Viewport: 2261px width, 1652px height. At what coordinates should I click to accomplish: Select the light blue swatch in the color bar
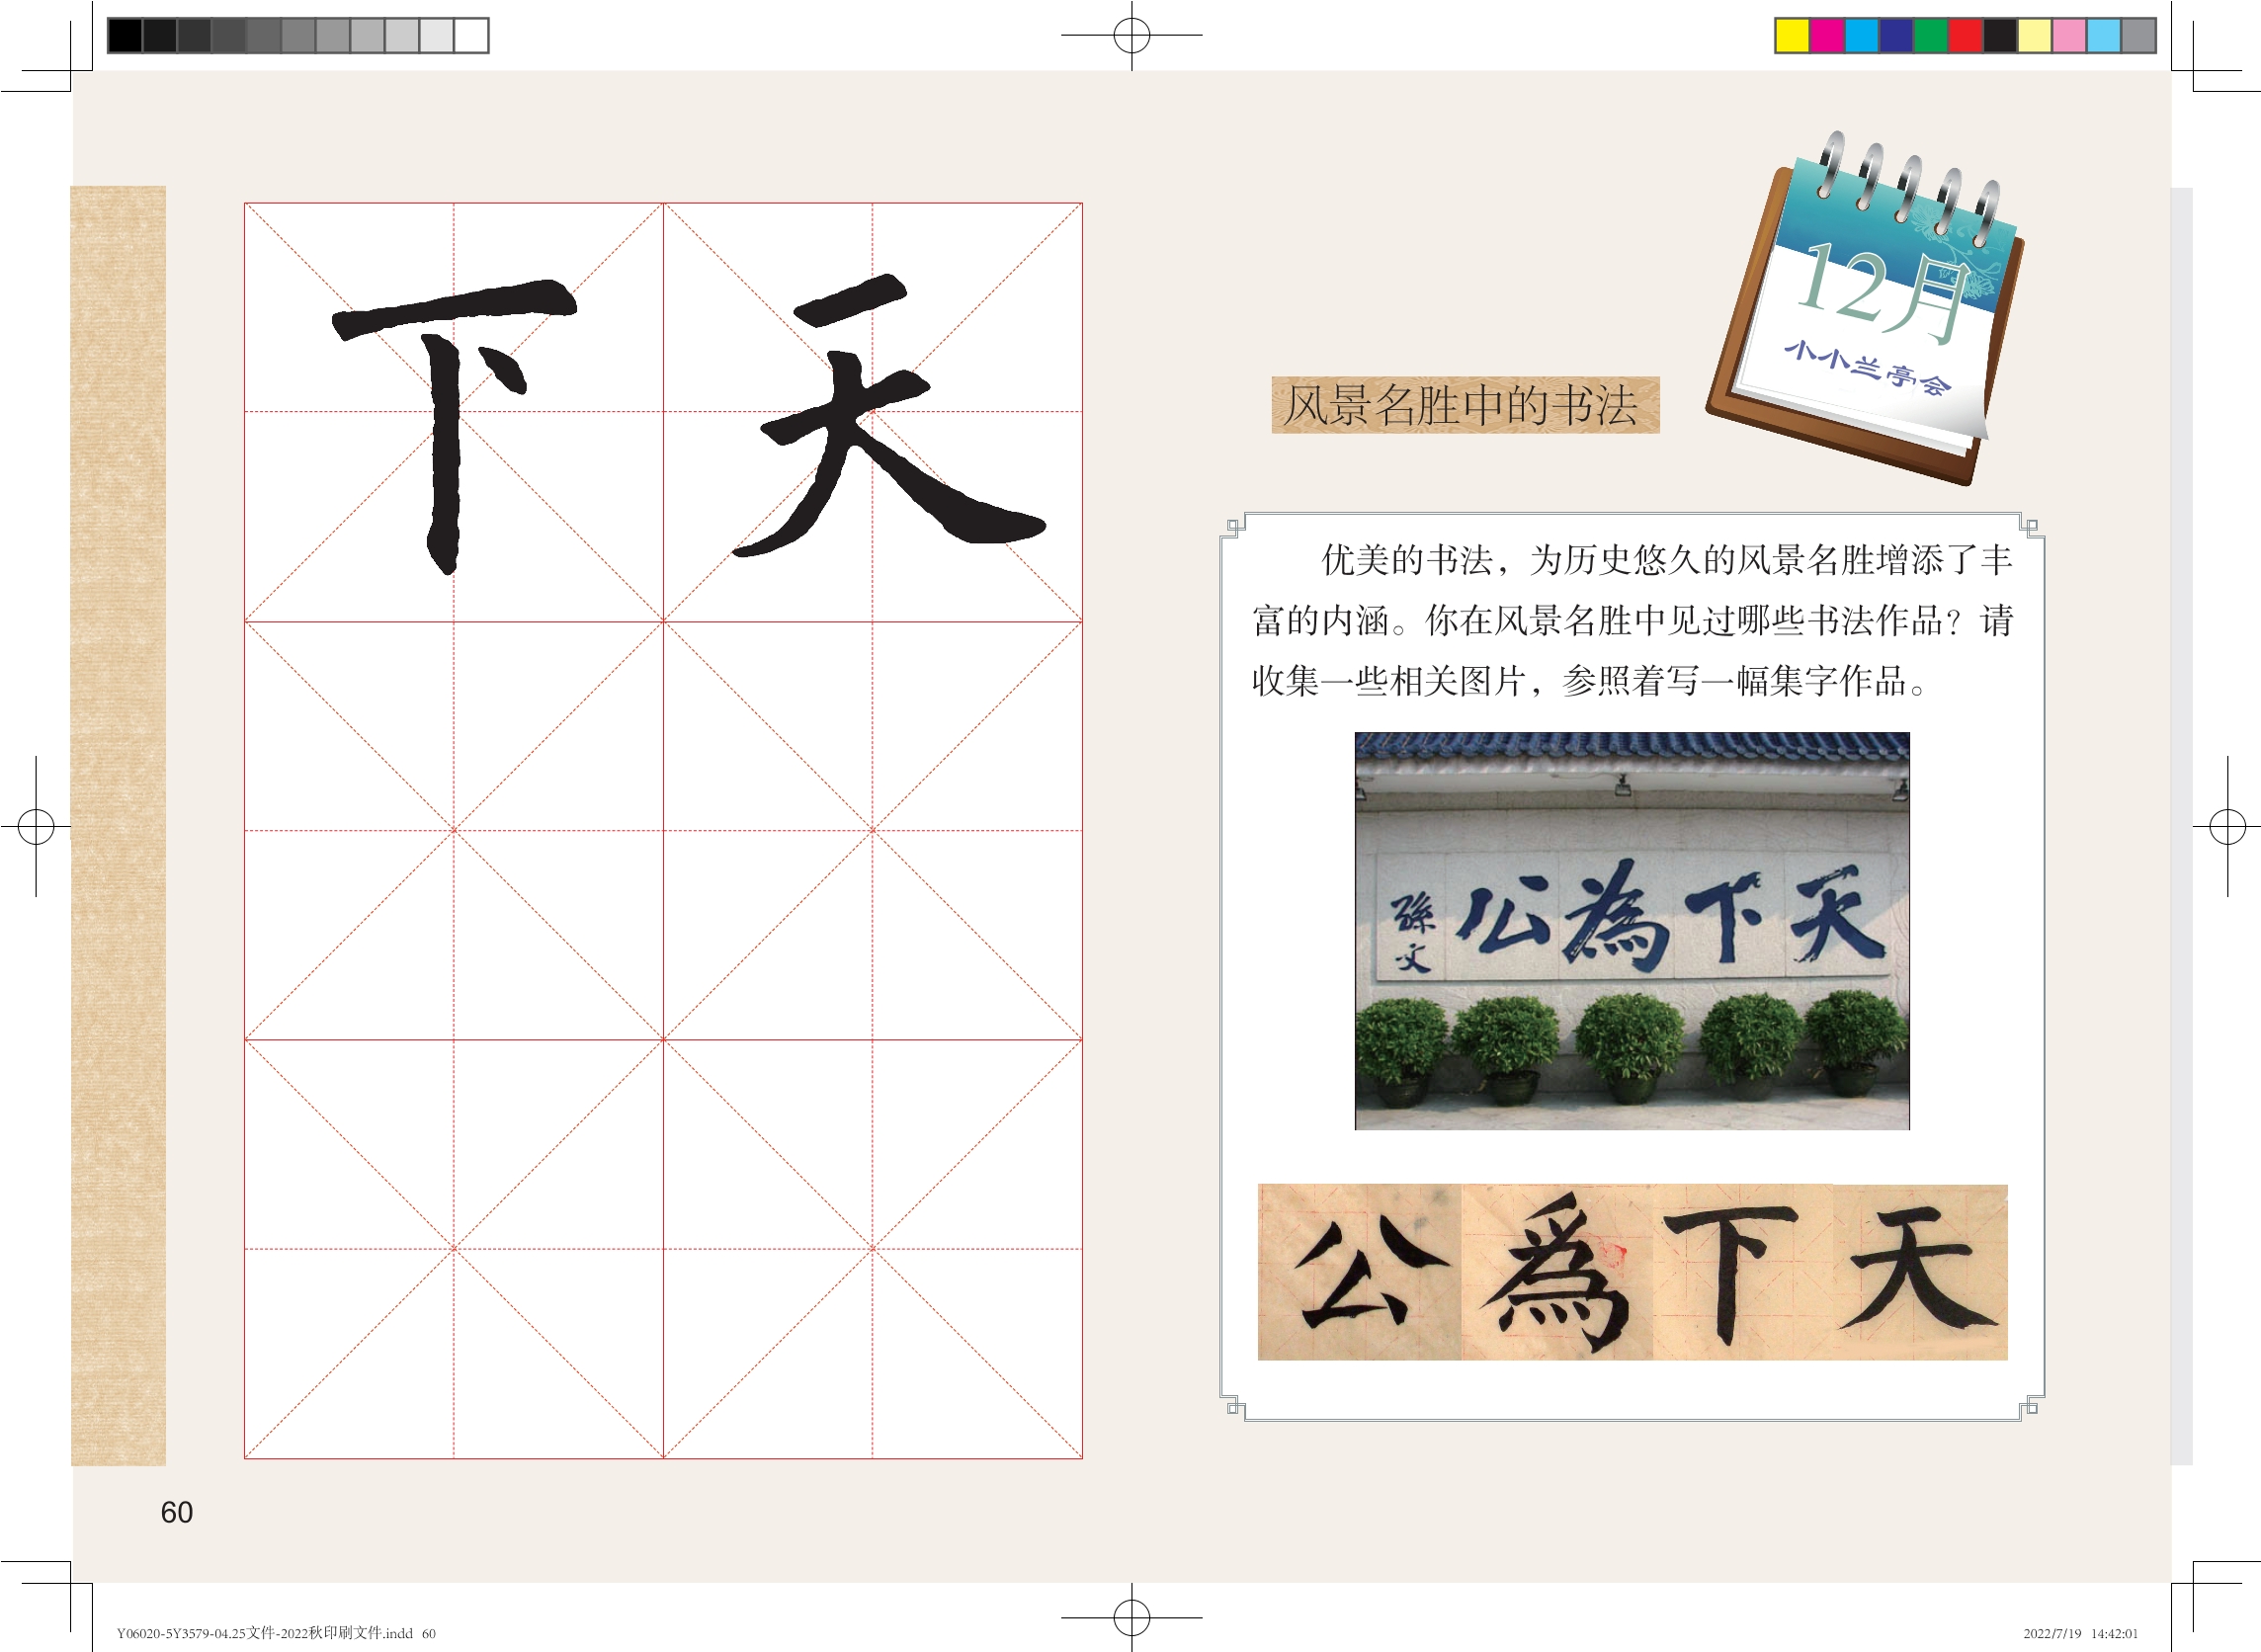(x=2103, y=36)
